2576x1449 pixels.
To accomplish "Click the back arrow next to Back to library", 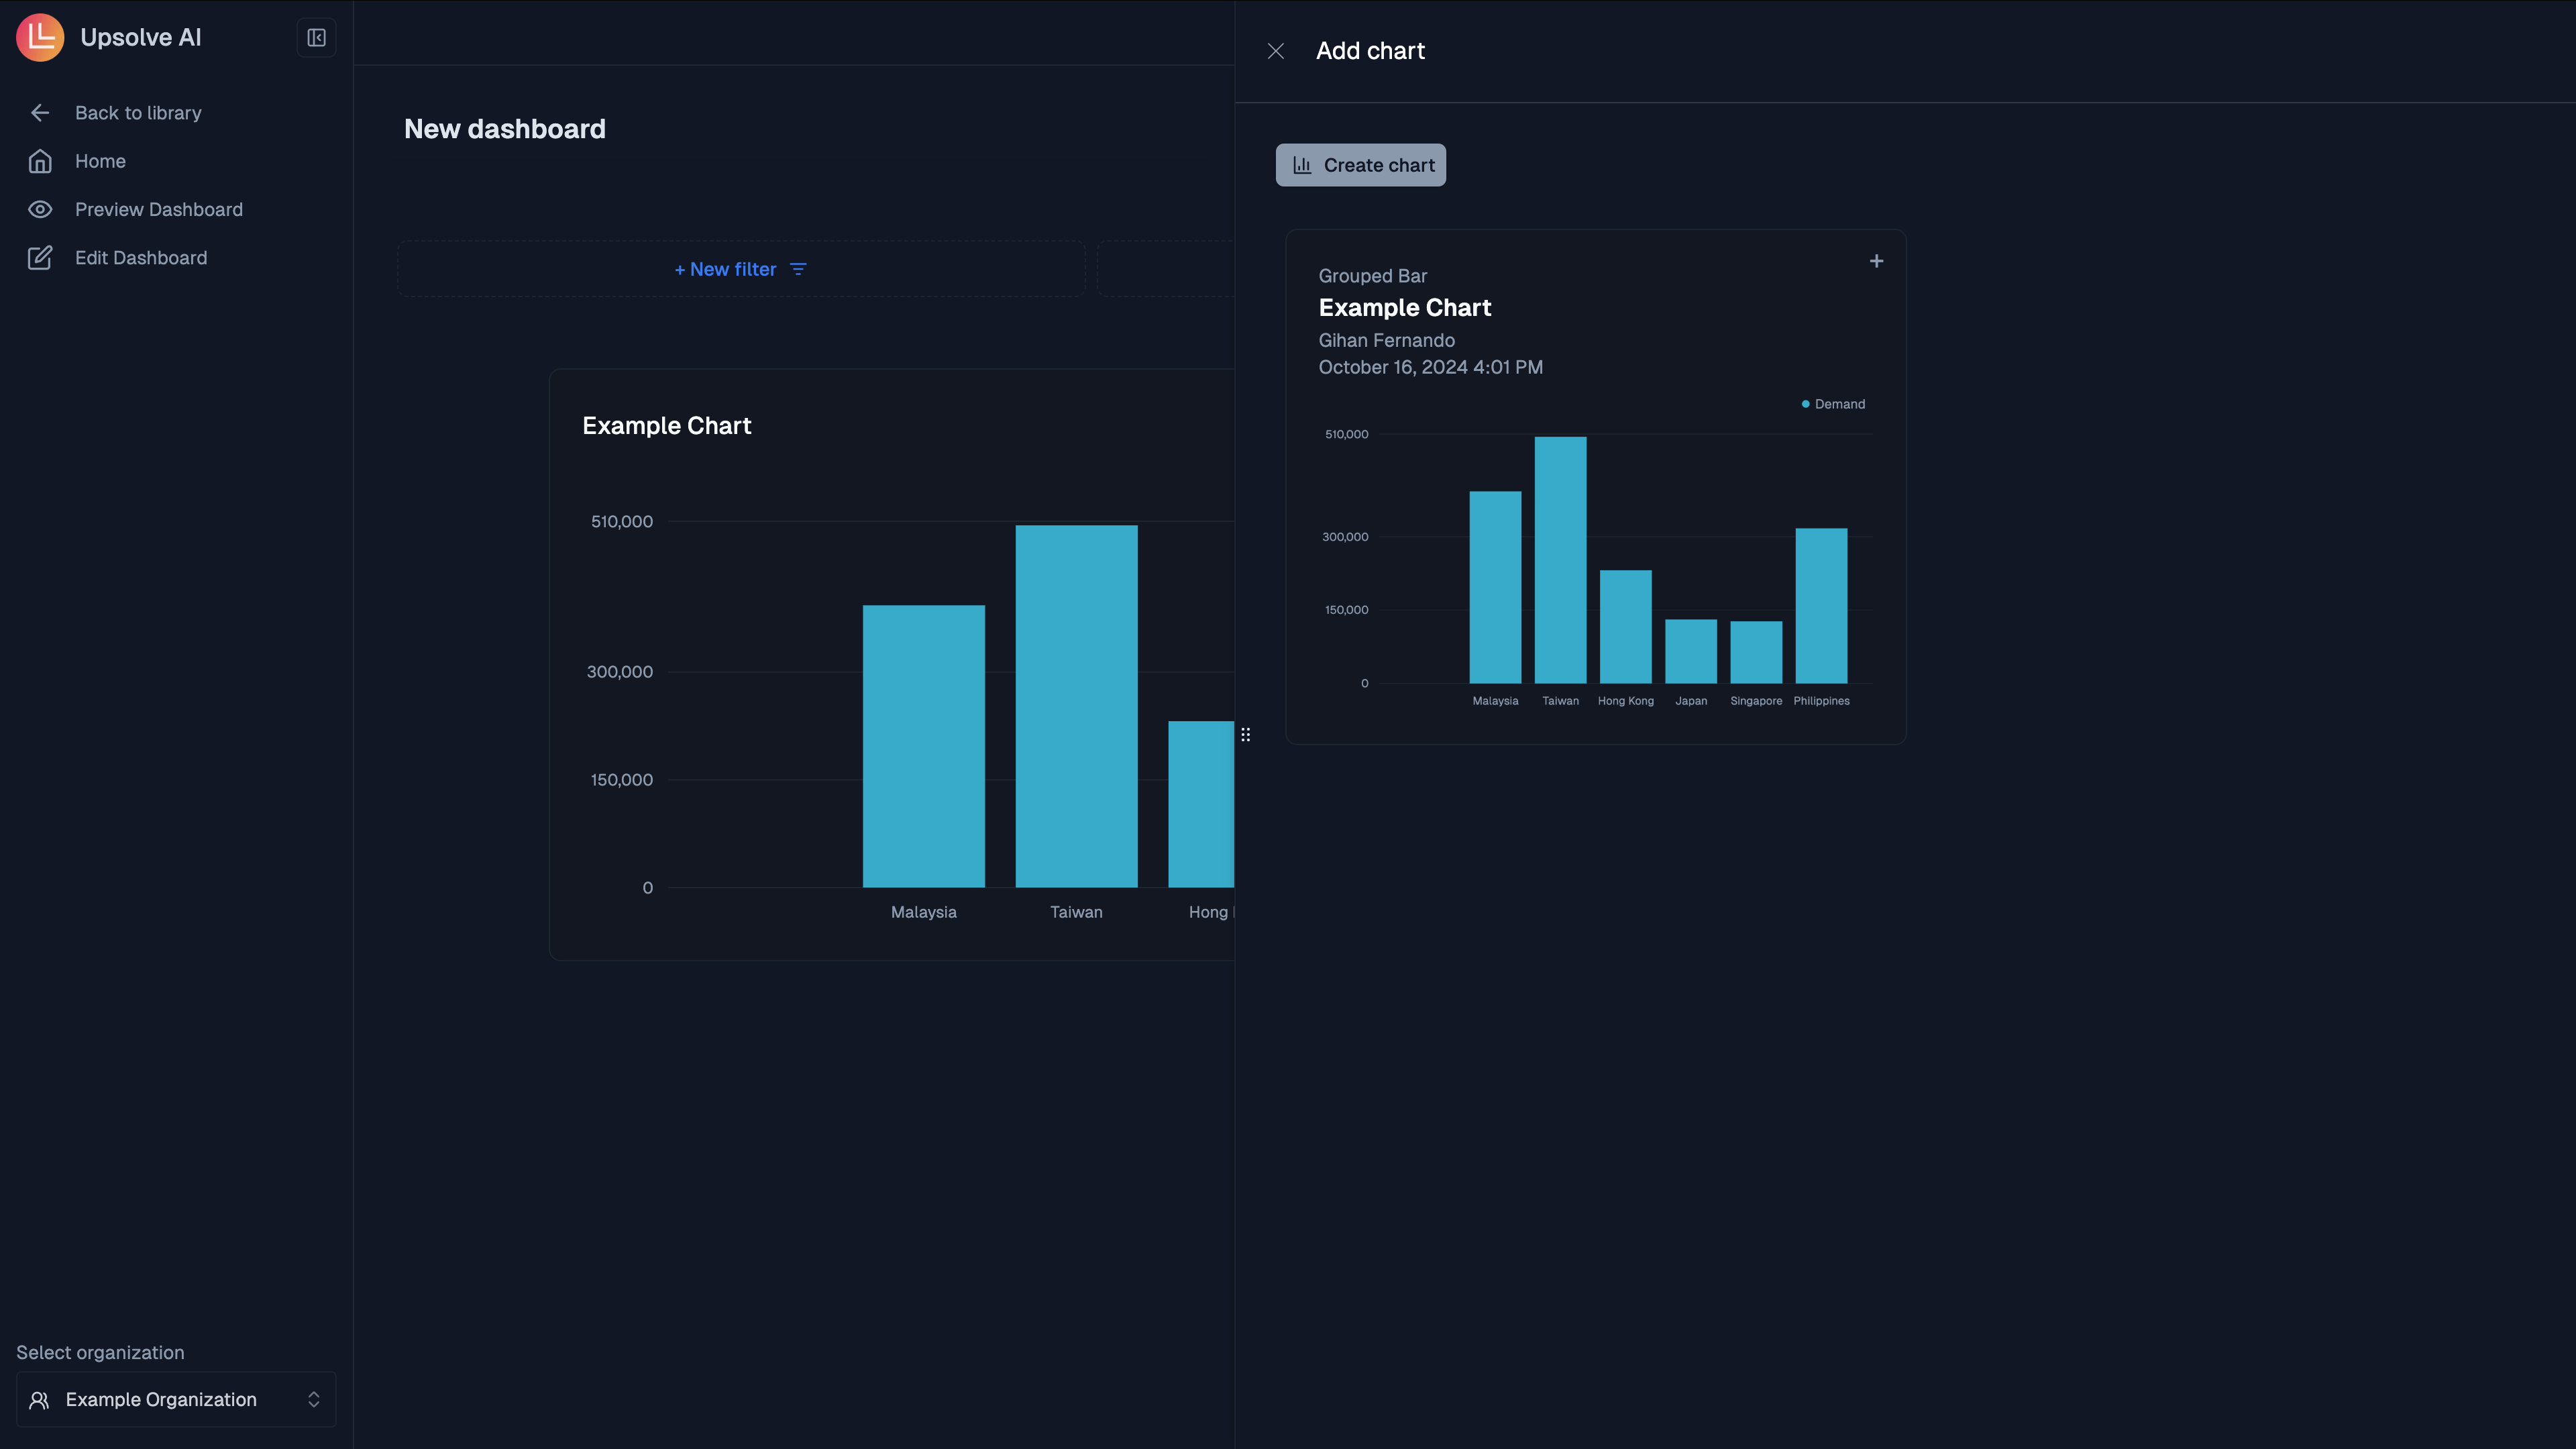I will pyautogui.click(x=40, y=112).
